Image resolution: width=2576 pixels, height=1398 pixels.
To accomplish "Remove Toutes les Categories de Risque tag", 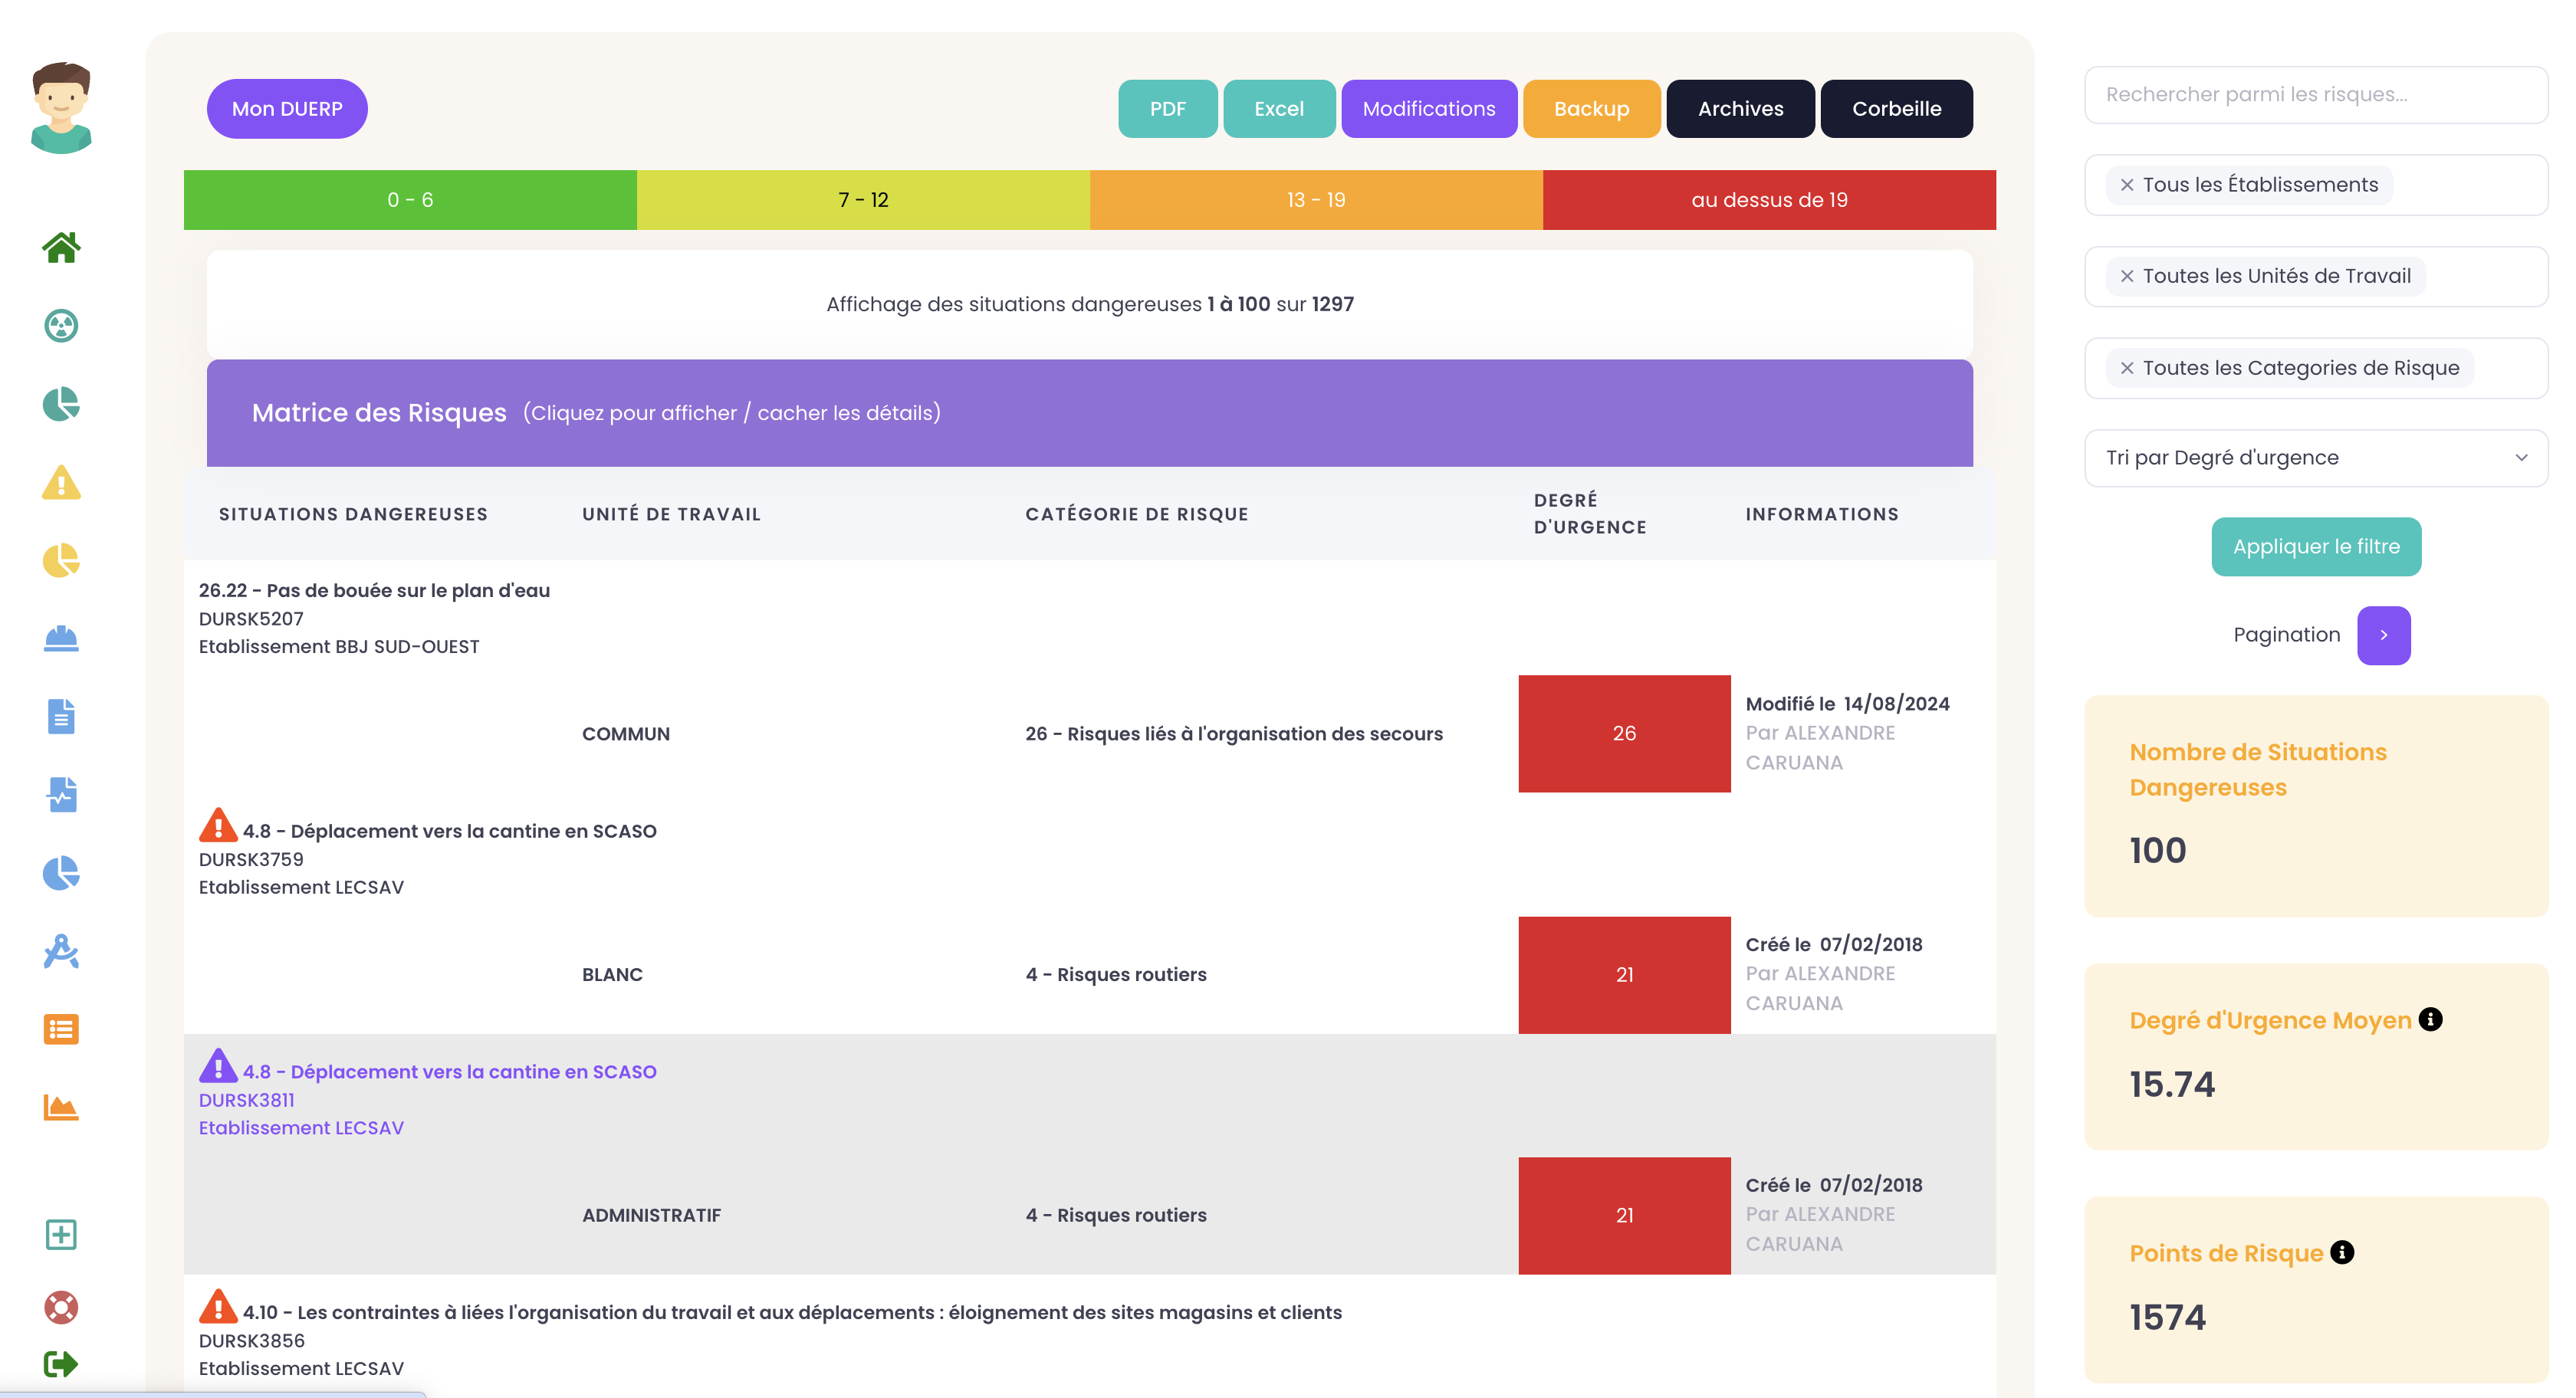I will pos(2127,368).
